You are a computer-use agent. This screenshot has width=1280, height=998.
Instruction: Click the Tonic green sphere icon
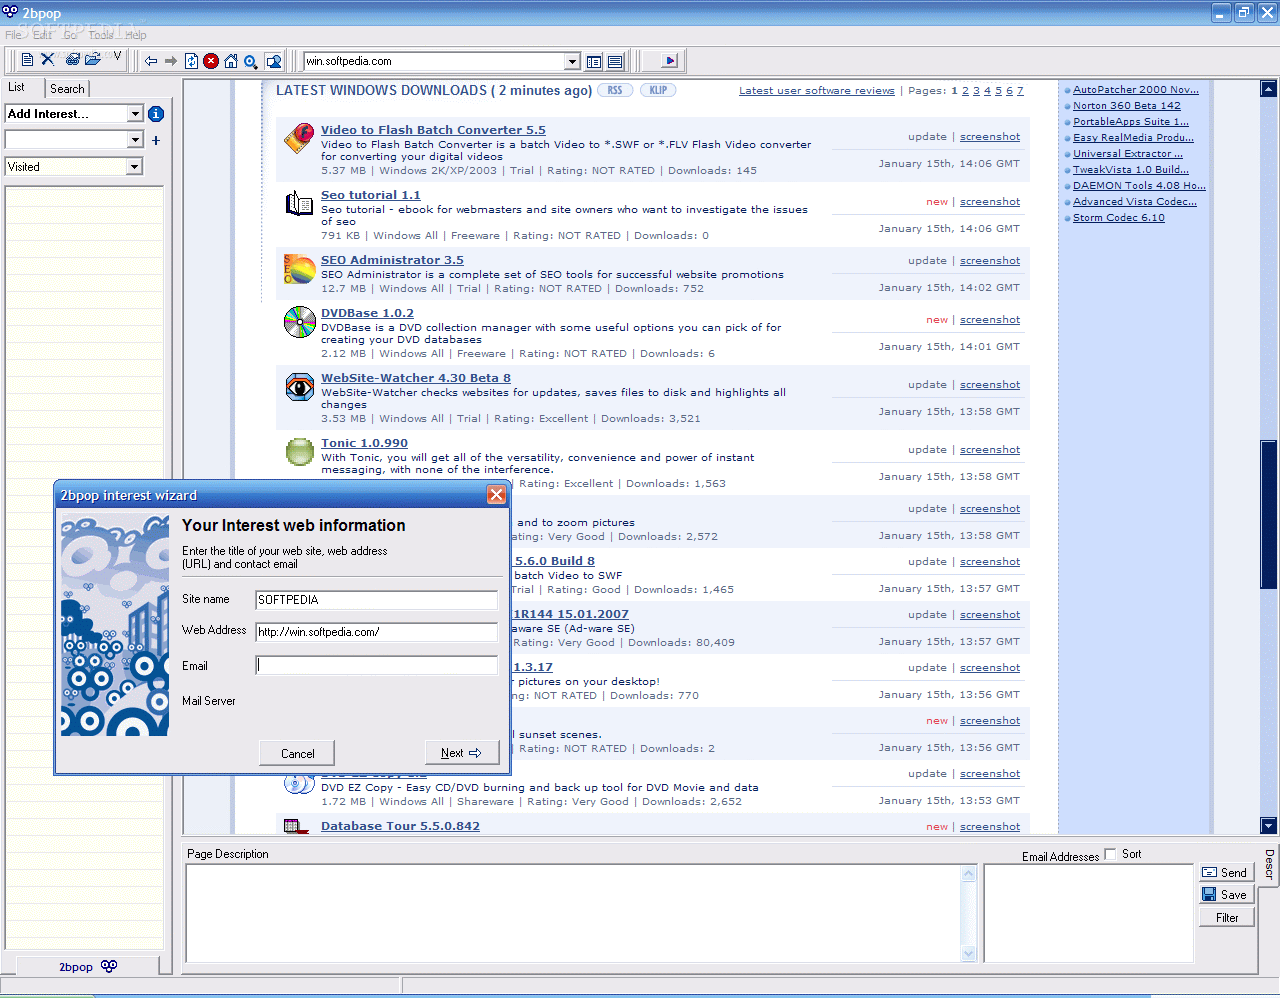(300, 451)
